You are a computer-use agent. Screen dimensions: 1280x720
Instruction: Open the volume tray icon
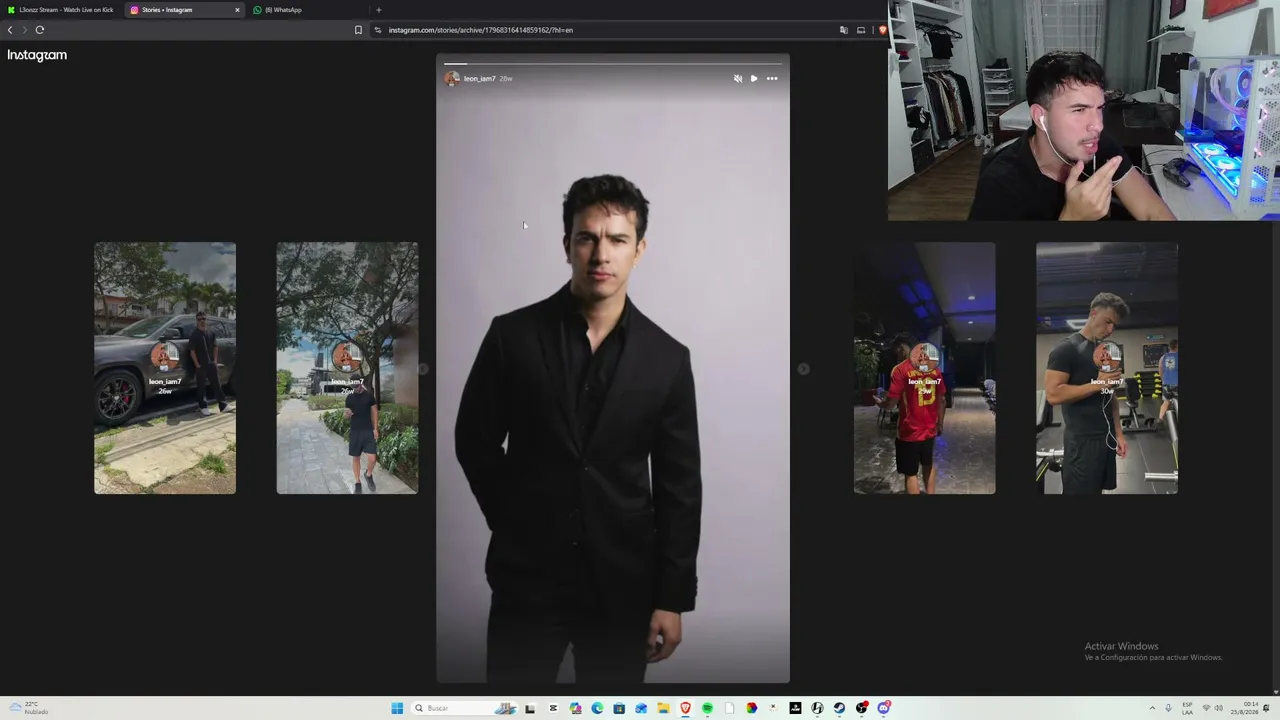pyautogui.click(x=1219, y=708)
